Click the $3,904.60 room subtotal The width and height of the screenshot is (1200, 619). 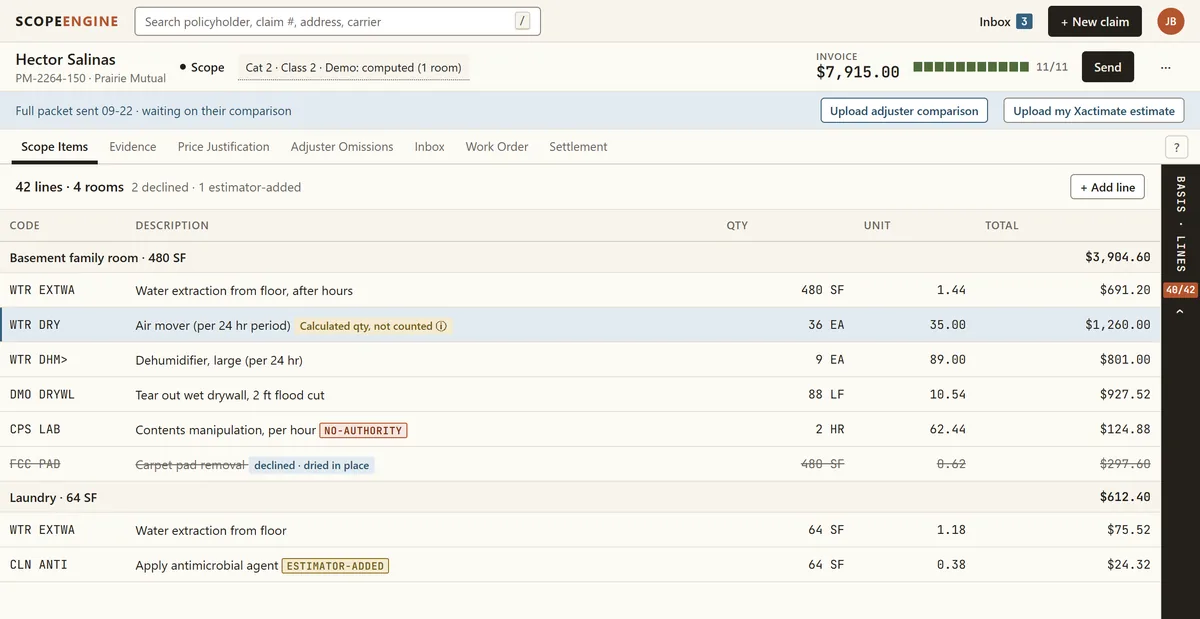(x=1118, y=257)
